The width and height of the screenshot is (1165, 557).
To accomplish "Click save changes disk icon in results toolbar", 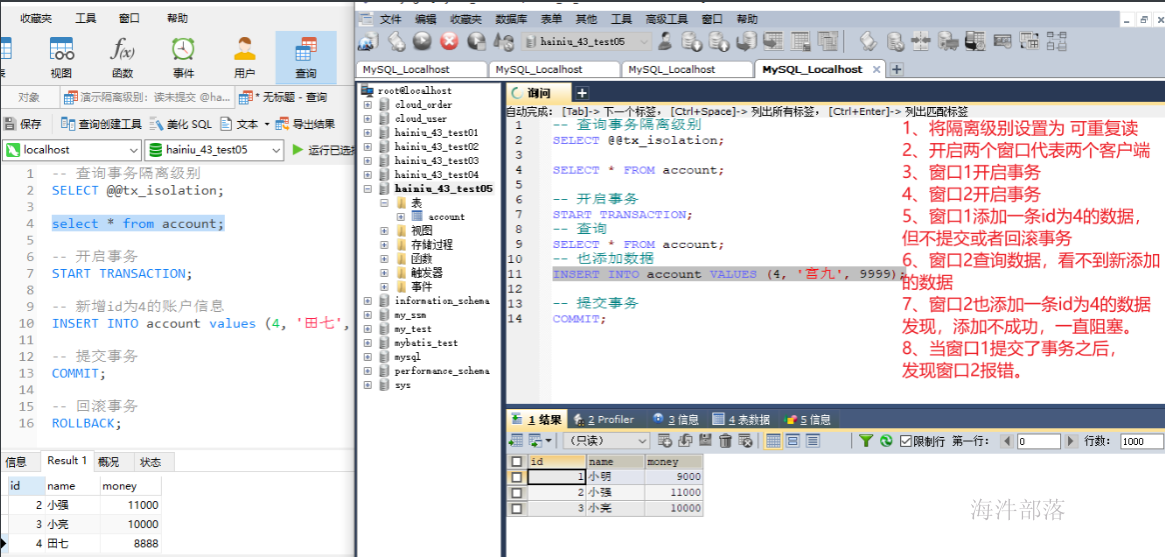I will 707,441.
